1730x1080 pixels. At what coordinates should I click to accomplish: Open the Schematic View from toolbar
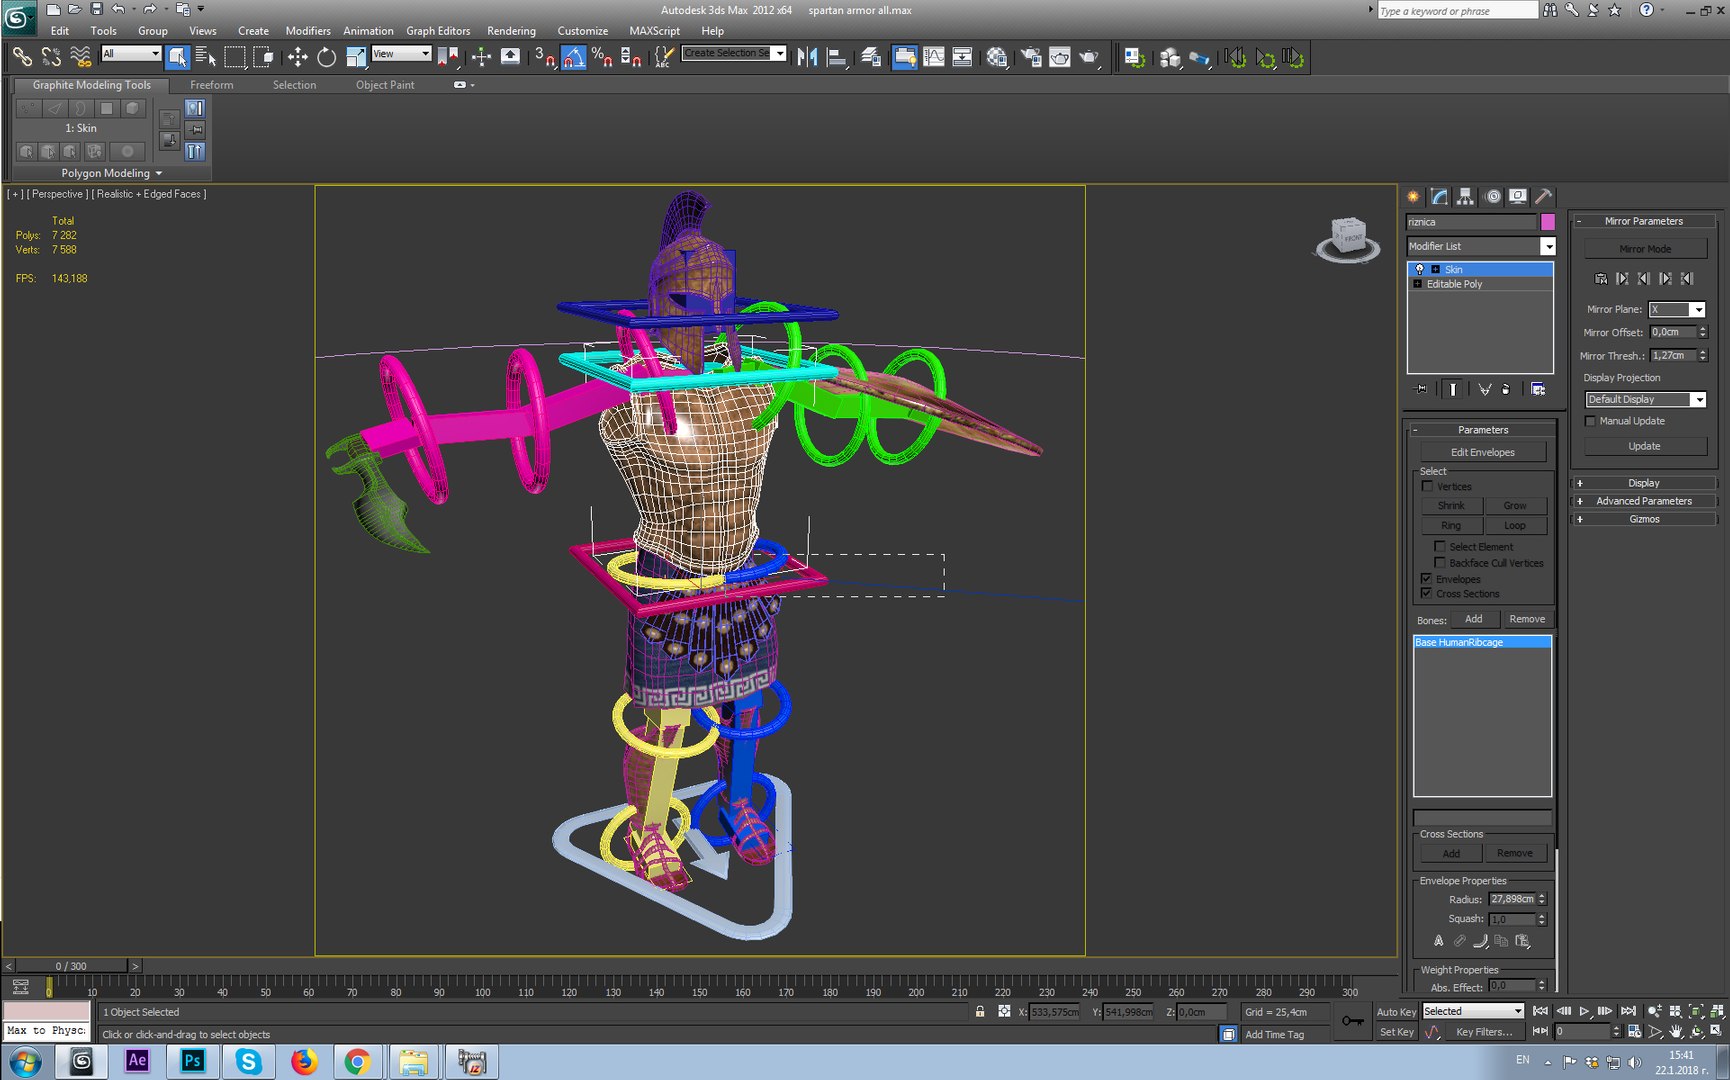click(962, 57)
